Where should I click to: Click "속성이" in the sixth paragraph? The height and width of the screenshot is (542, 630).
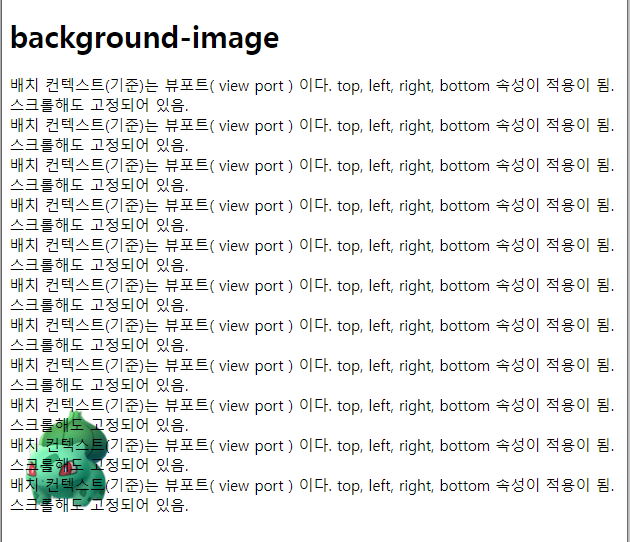click(518, 286)
